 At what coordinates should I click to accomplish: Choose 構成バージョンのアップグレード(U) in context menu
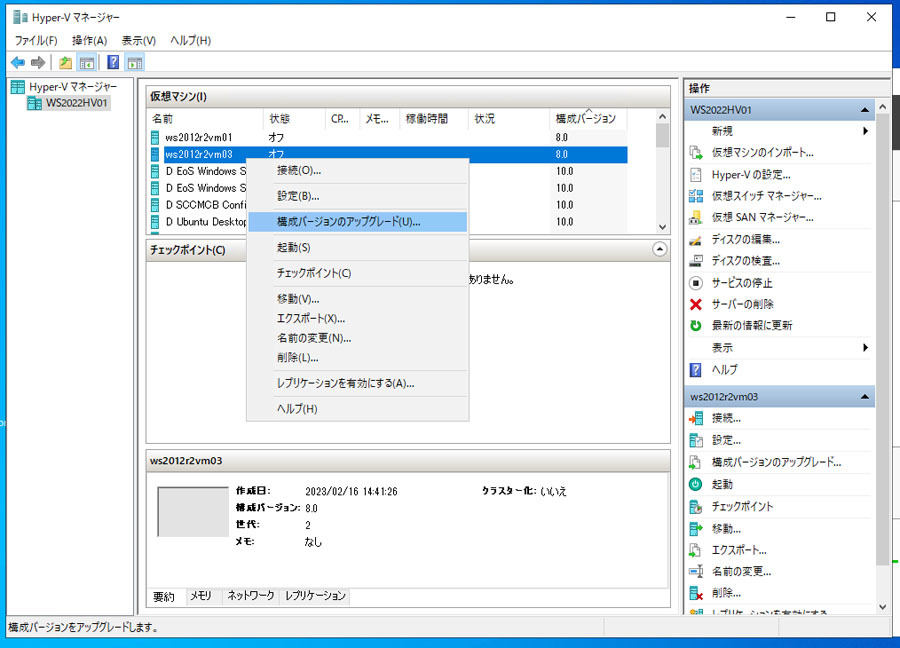(357, 222)
